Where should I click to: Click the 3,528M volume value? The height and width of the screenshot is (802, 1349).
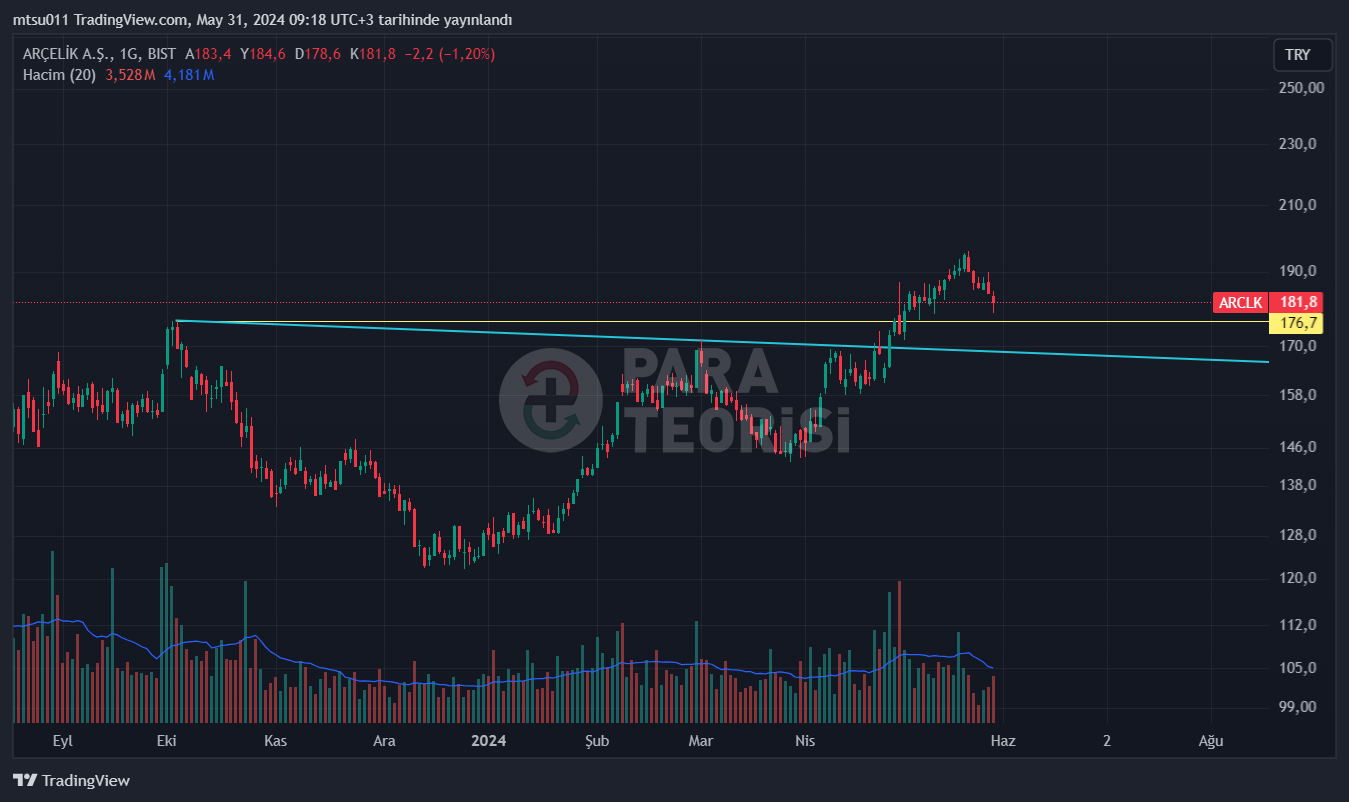point(130,74)
